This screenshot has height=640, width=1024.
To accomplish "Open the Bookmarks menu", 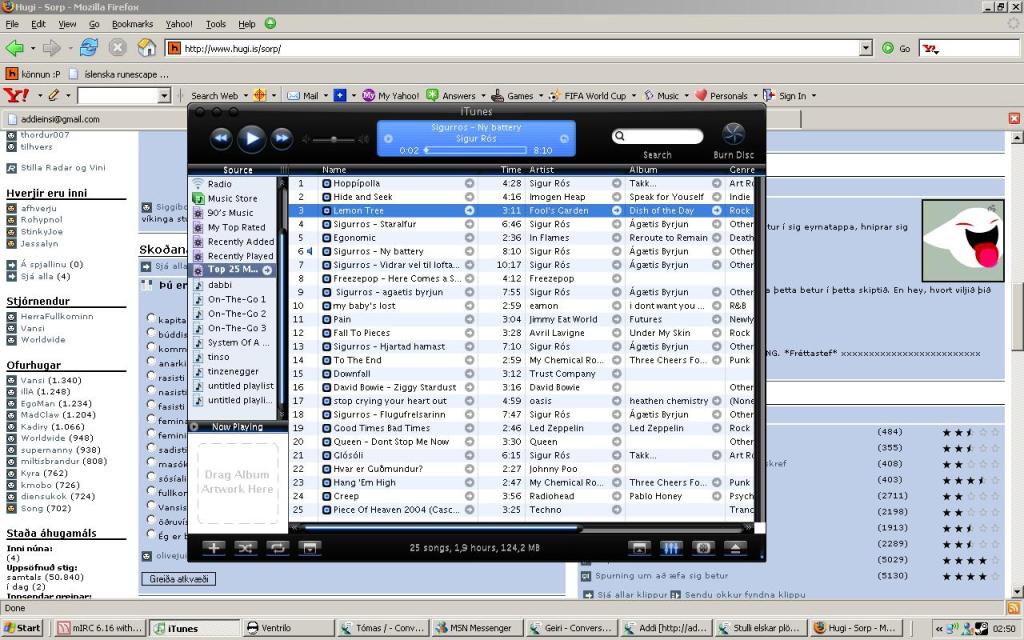I will point(133,24).
